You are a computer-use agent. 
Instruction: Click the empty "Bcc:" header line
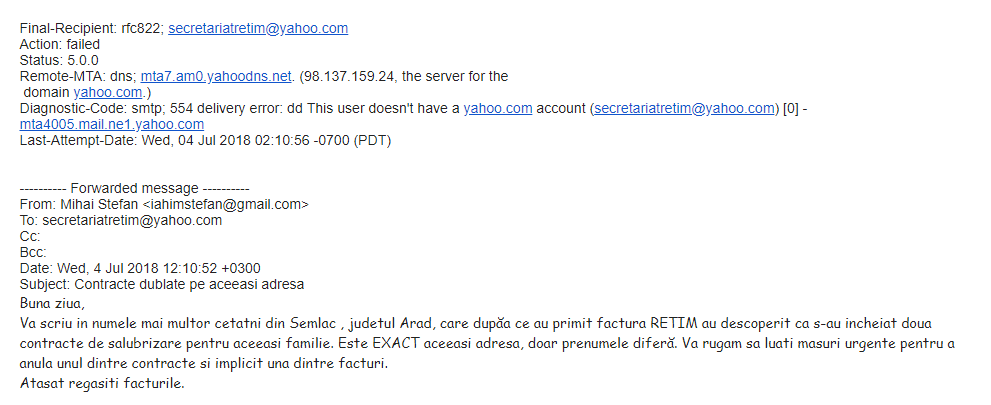point(33,252)
